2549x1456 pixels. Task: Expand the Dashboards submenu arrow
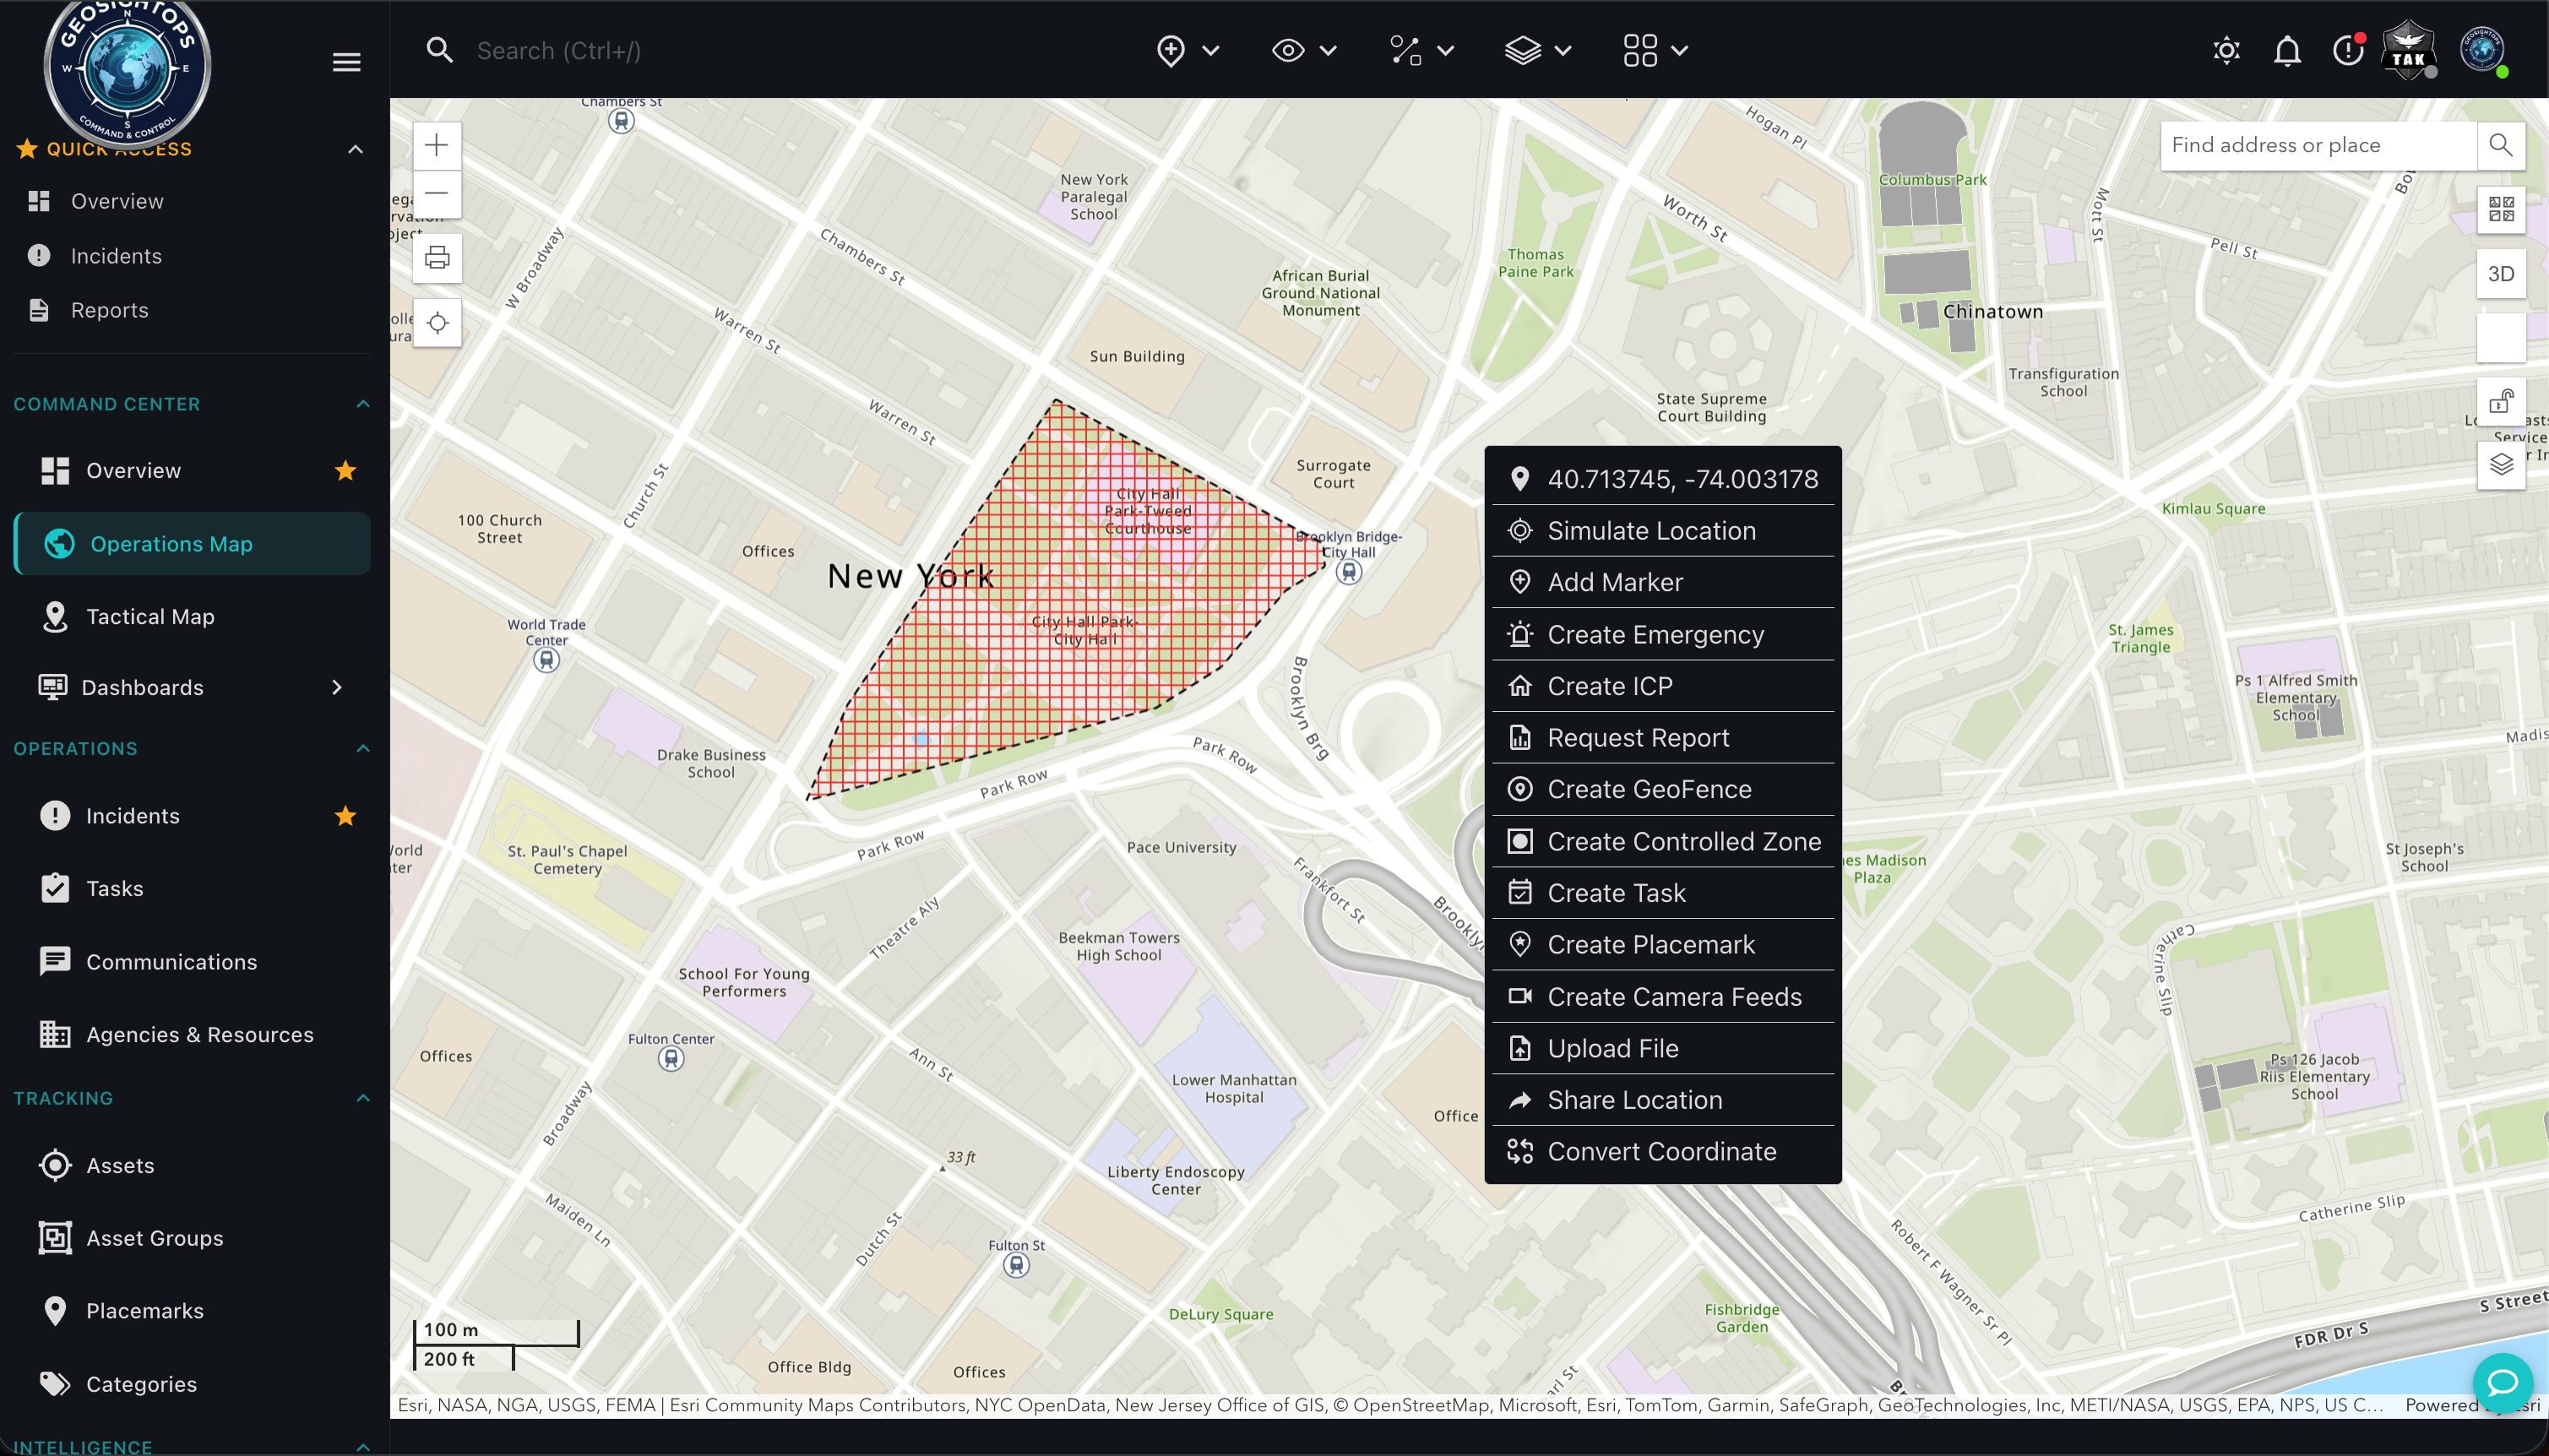coord(337,688)
